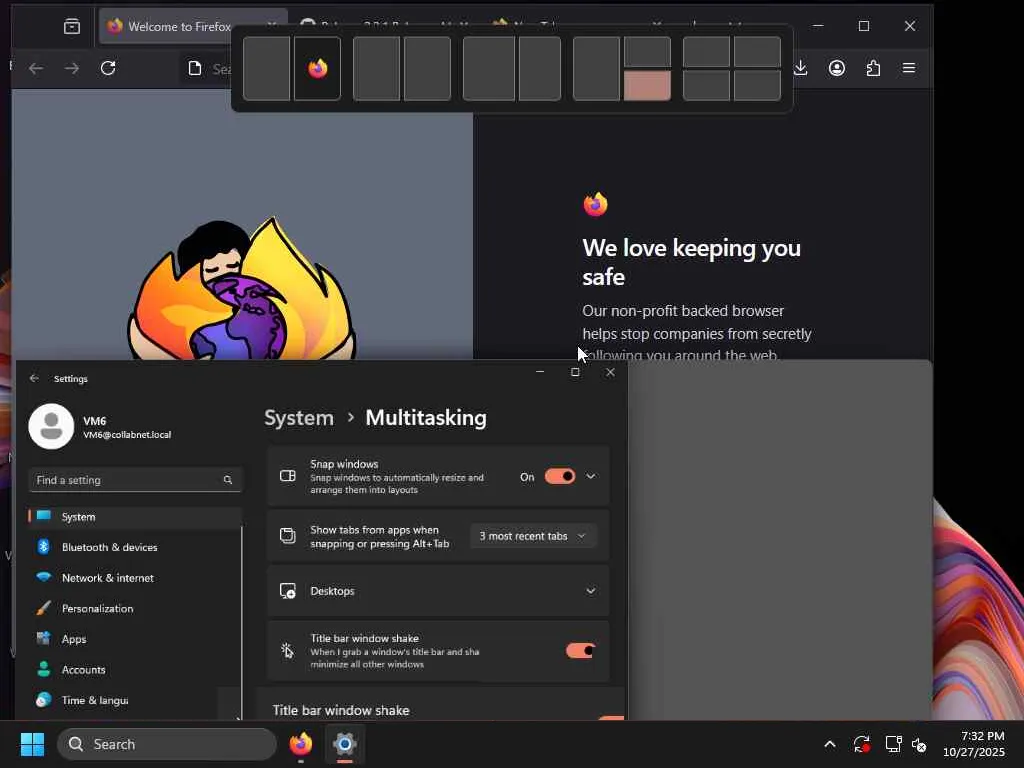Click the taskbar Search box
Screen dimensions: 1024x768
[167, 744]
